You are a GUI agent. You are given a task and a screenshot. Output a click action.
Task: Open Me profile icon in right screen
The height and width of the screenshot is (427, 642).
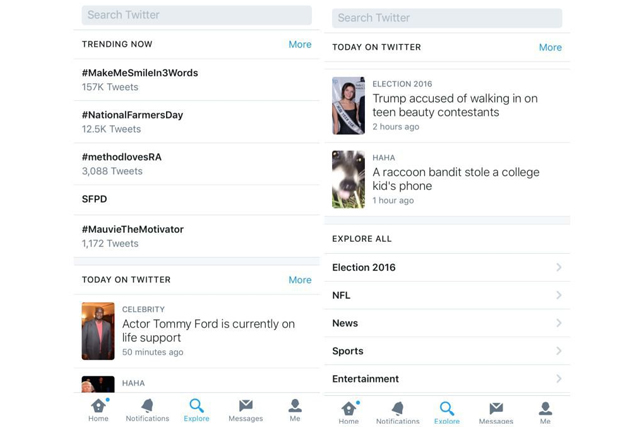pyautogui.click(x=545, y=408)
